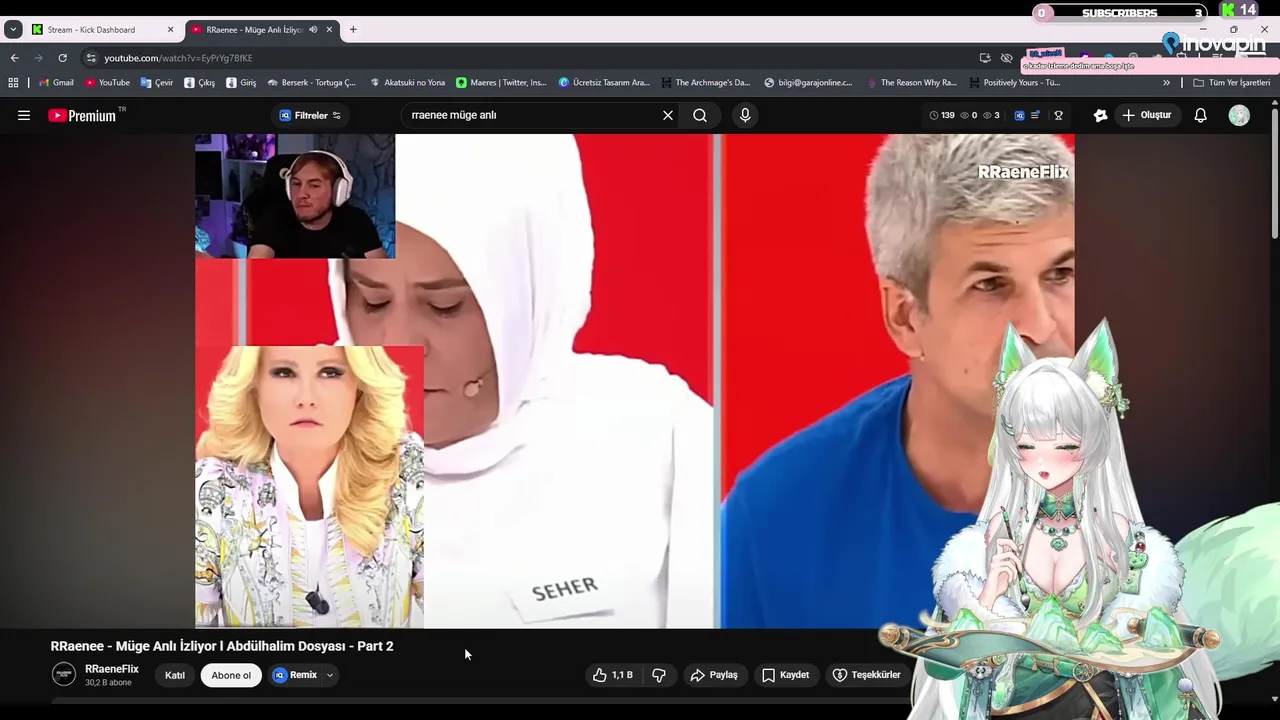Subscribe with Abone ol button

(231, 675)
